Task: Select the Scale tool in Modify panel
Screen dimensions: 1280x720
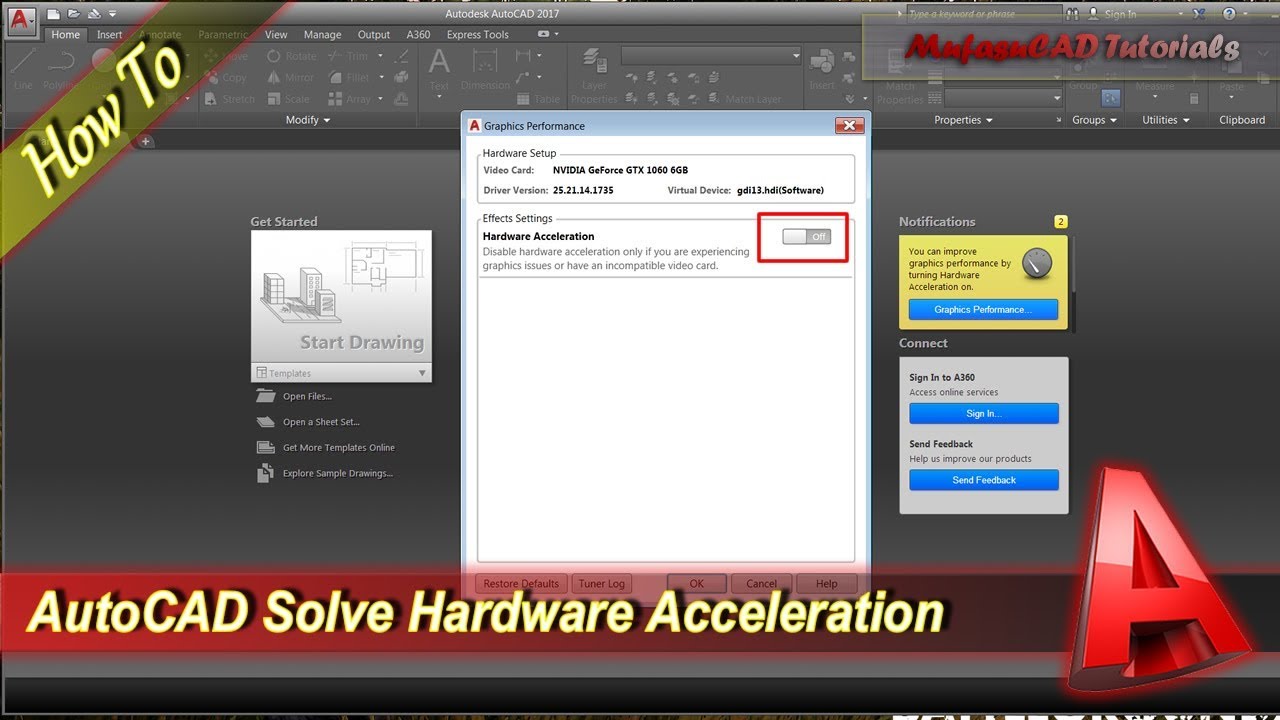Action: [x=288, y=99]
